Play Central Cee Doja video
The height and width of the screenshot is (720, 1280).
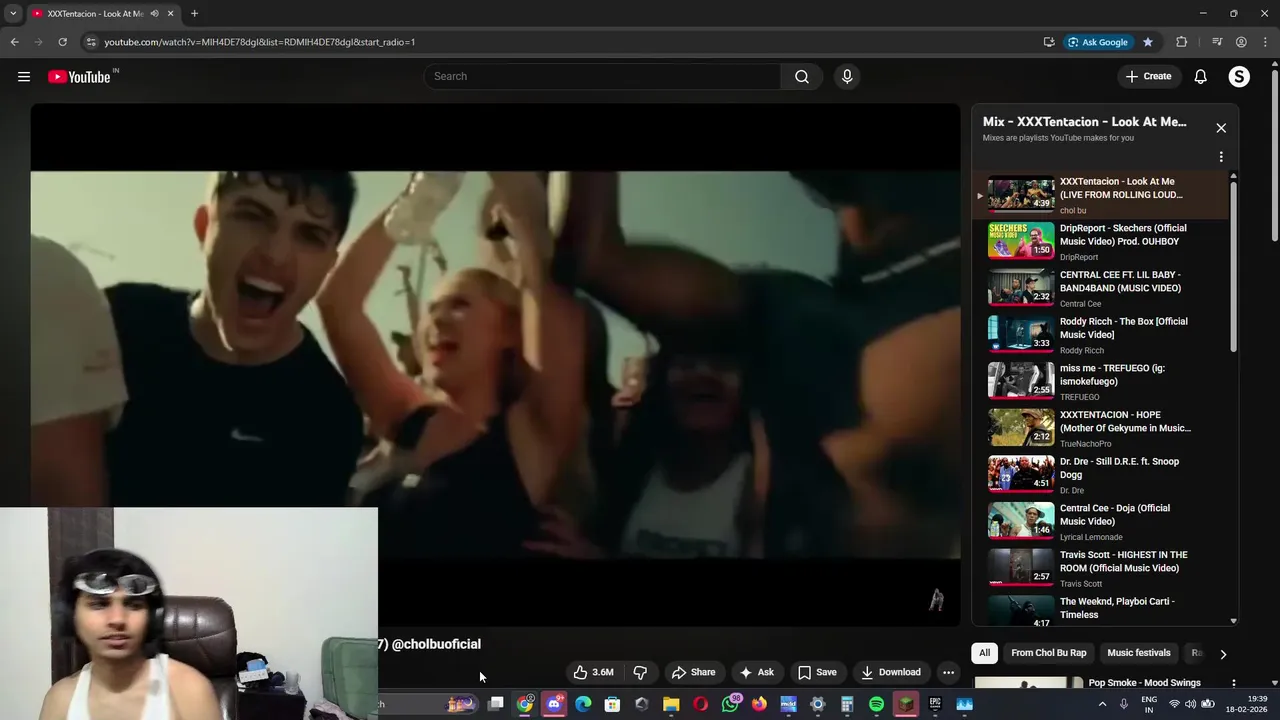(x=1100, y=521)
